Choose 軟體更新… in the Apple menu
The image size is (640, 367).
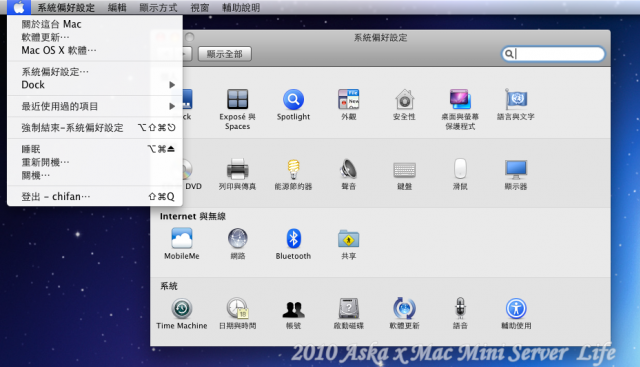point(95,37)
